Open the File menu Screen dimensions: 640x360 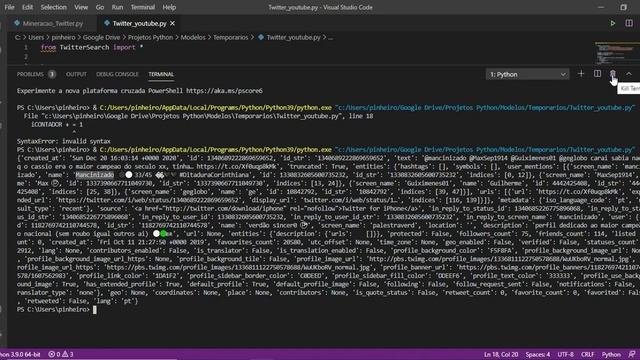[9, 7]
